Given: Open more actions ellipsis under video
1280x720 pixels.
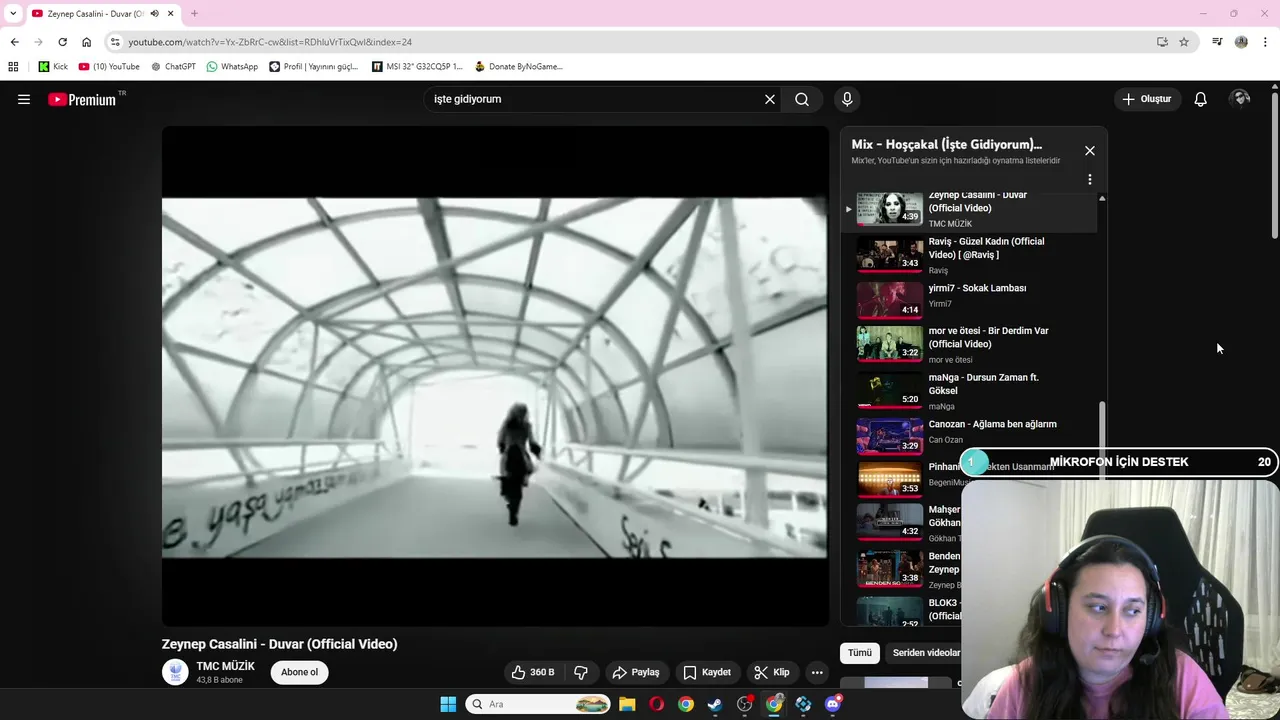Looking at the screenshot, I should (x=817, y=672).
